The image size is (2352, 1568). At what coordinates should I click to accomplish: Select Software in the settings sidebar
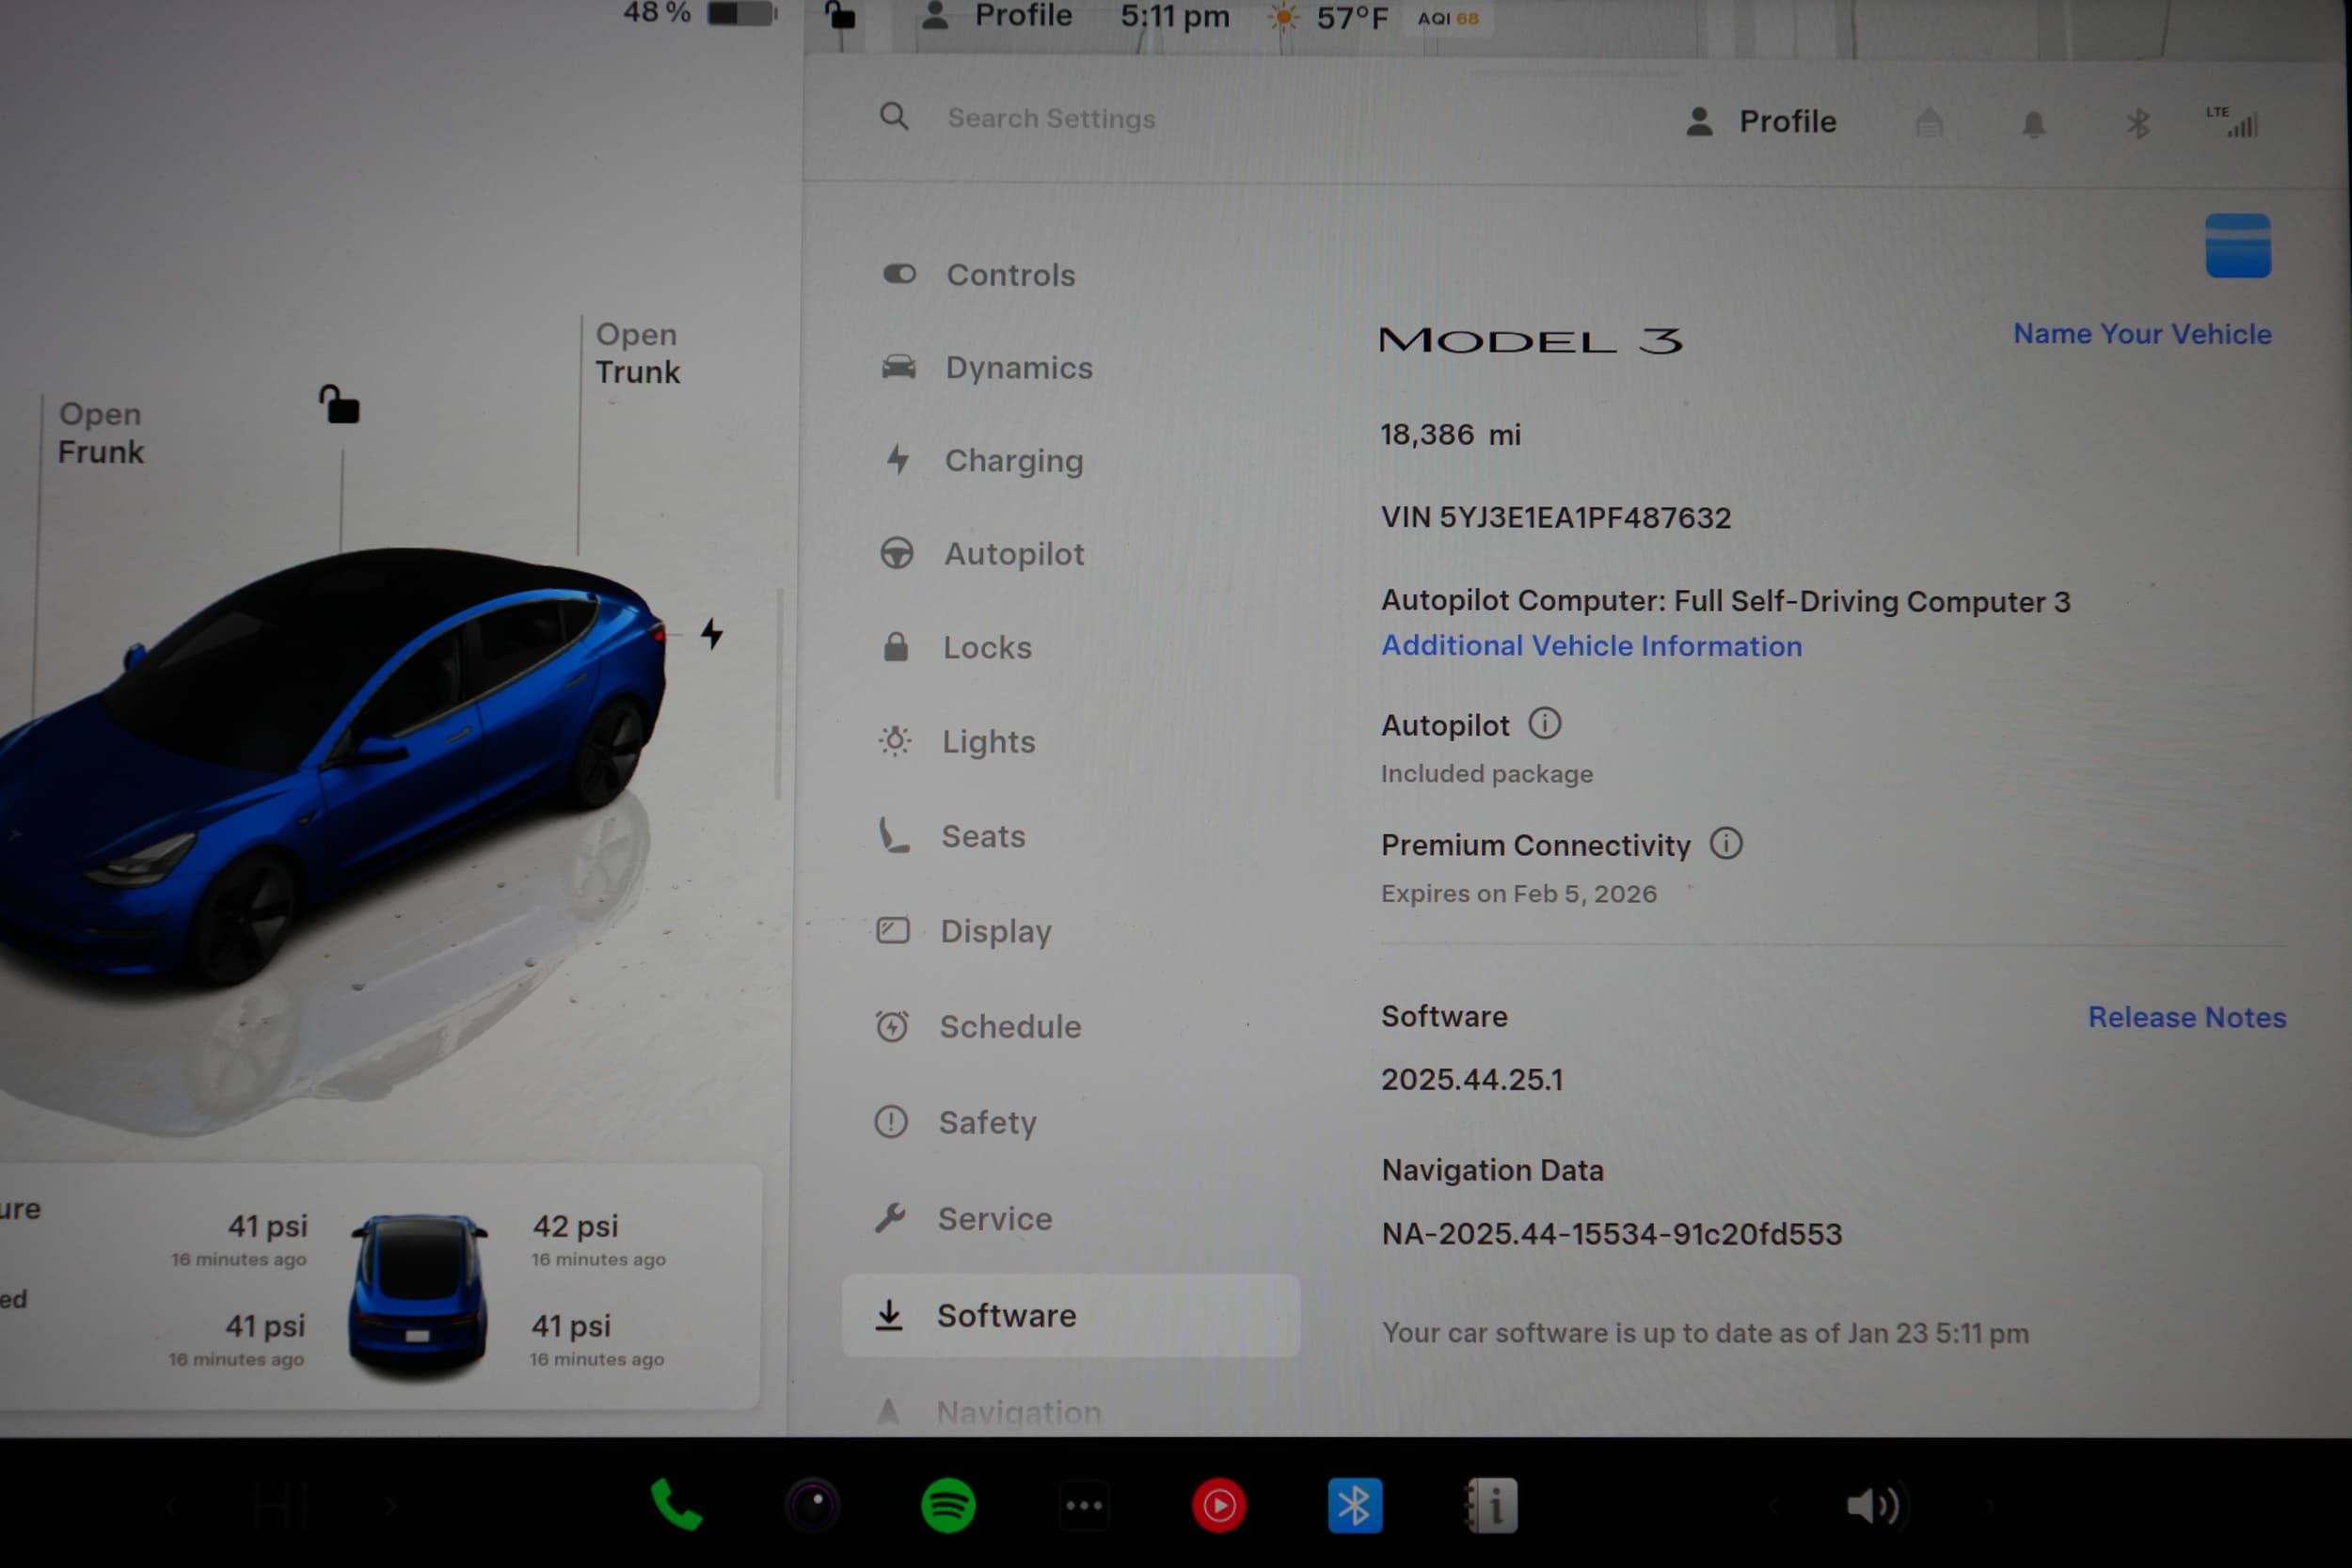pos(1005,1316)
